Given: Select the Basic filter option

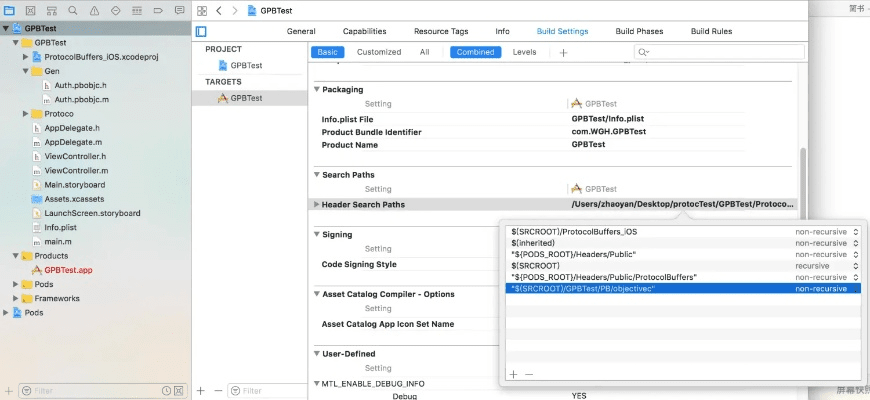Looking at the screenshot, I should tap(328, 52).
